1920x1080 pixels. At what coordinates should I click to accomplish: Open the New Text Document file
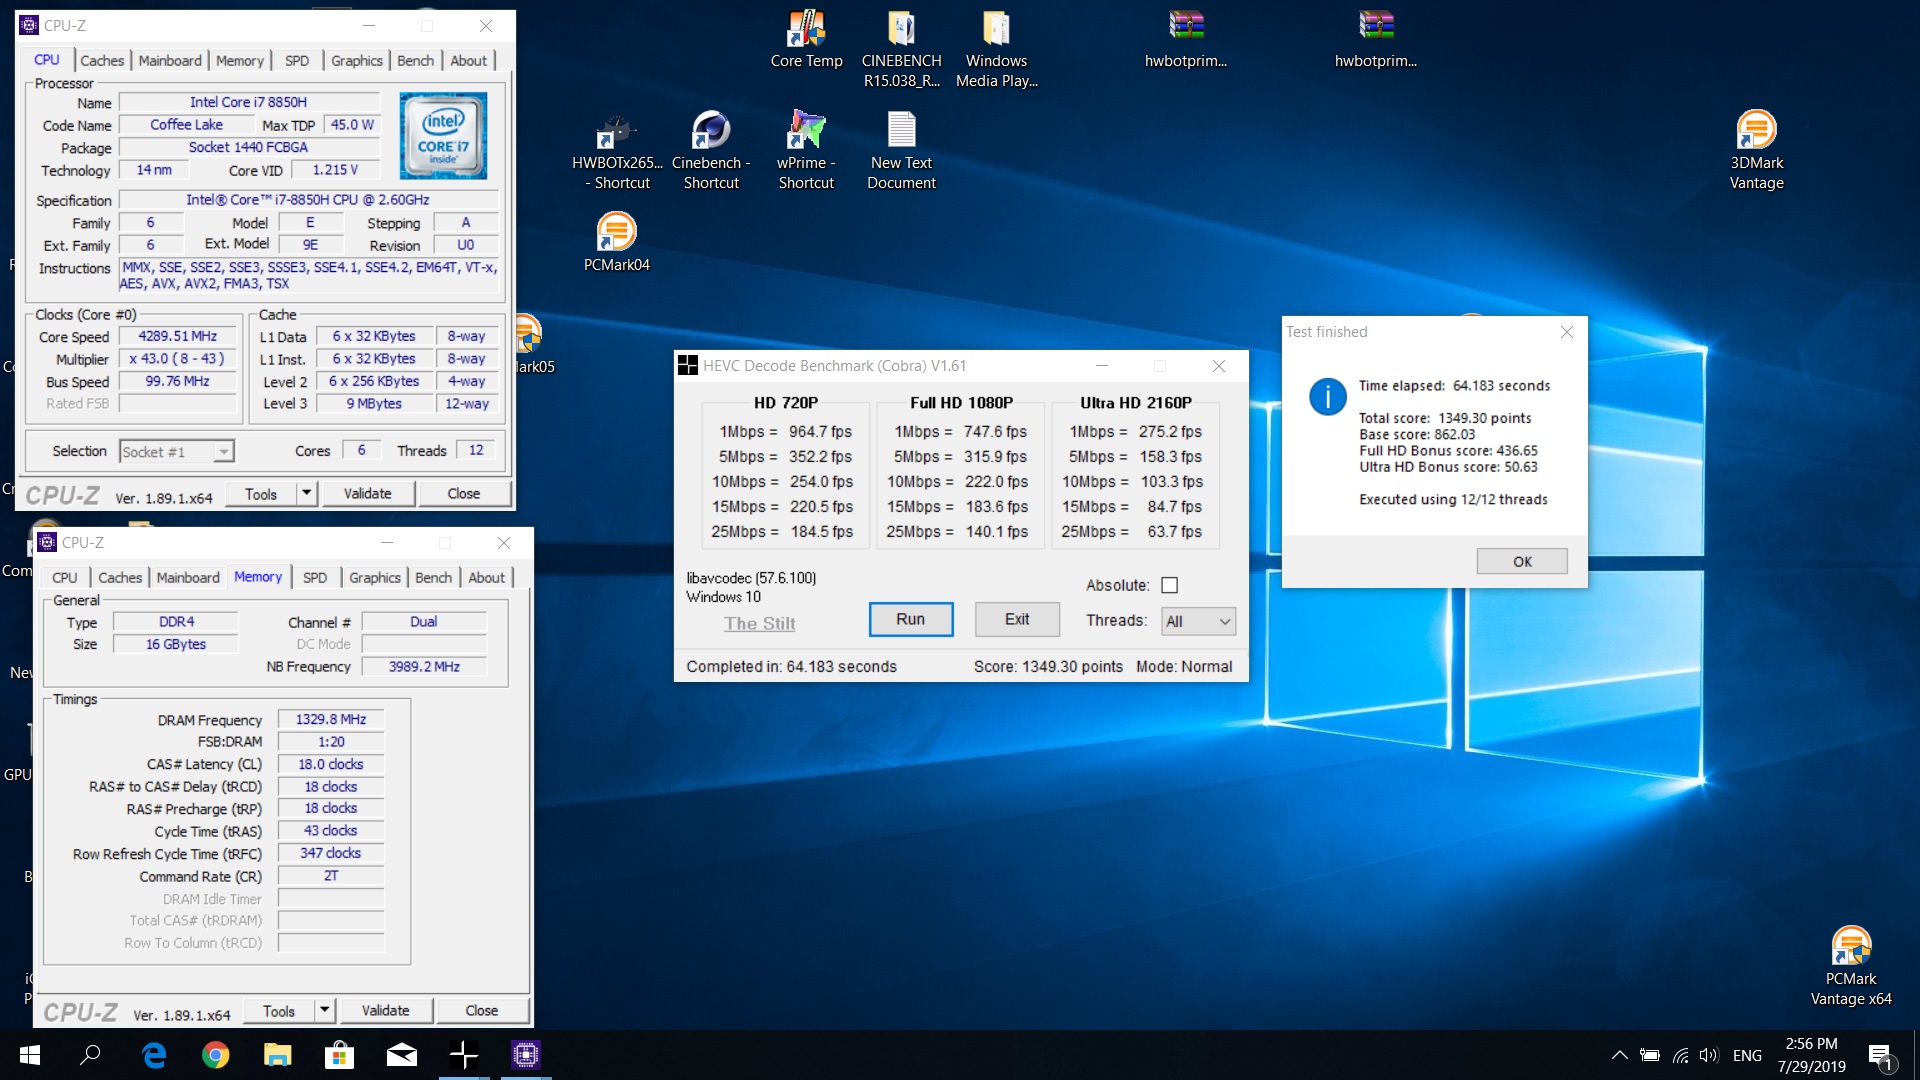coord(901,152)
